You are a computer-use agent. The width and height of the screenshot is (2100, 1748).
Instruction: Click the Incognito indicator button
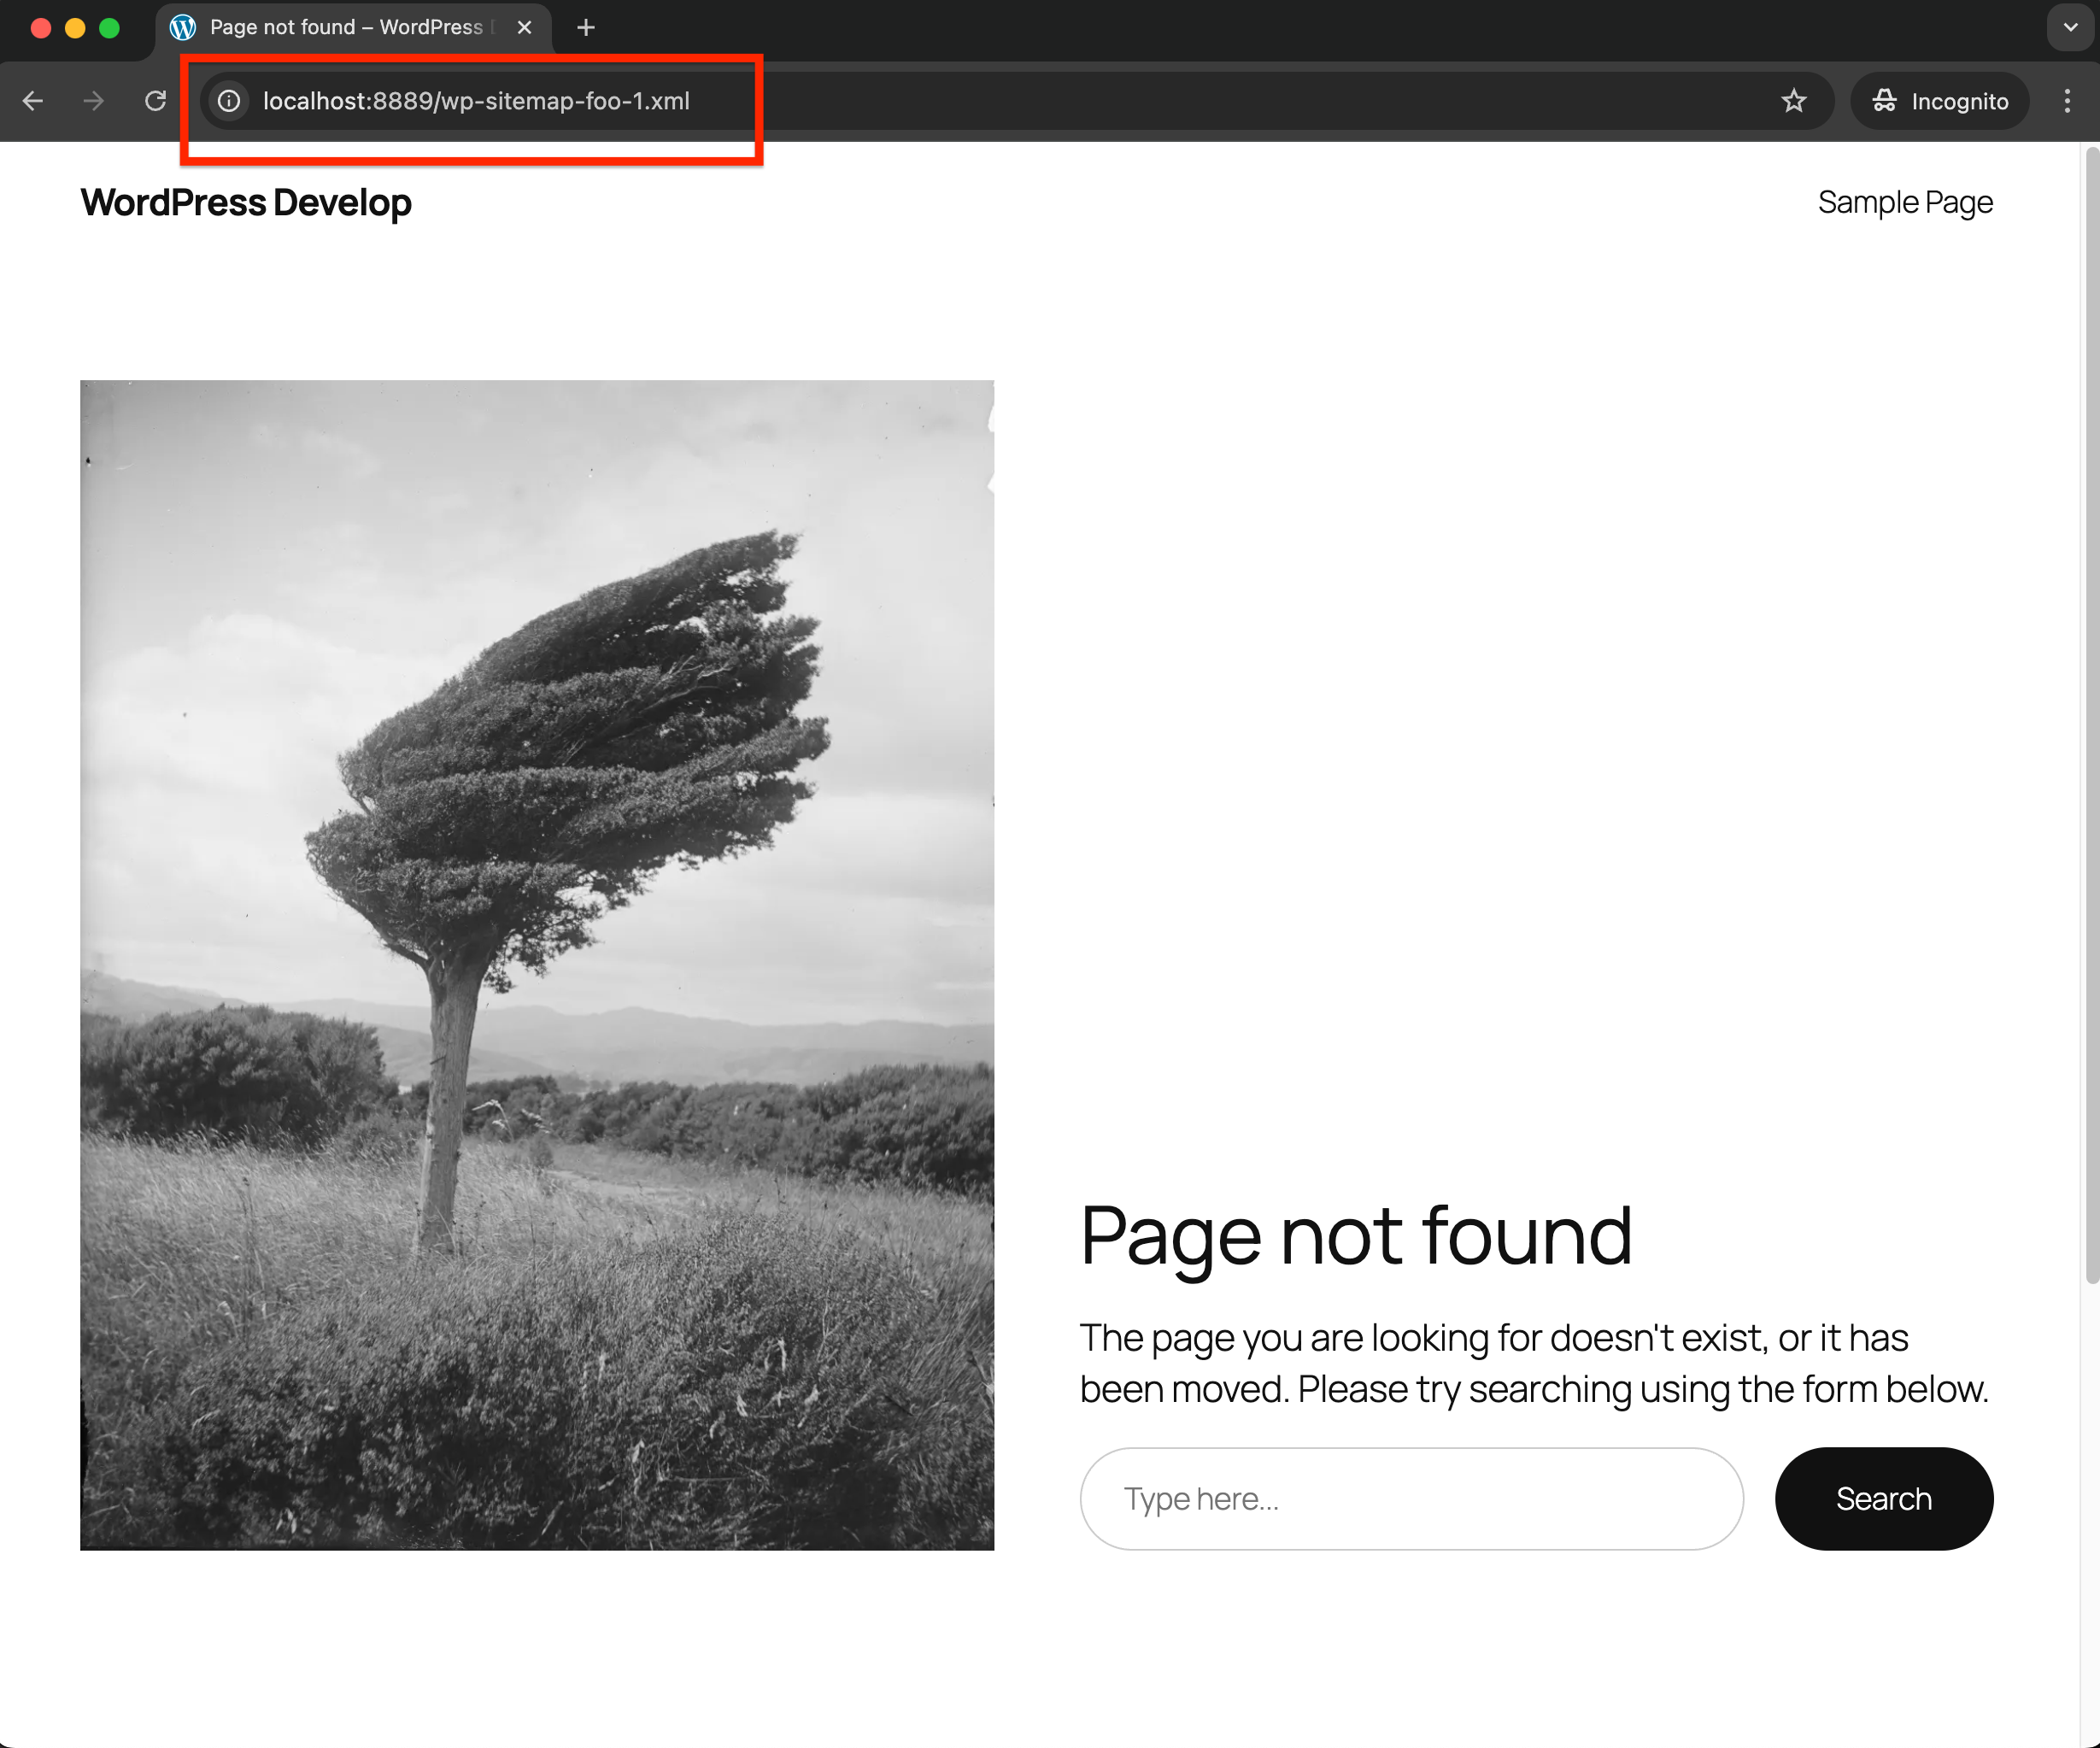pos(1939,101)
